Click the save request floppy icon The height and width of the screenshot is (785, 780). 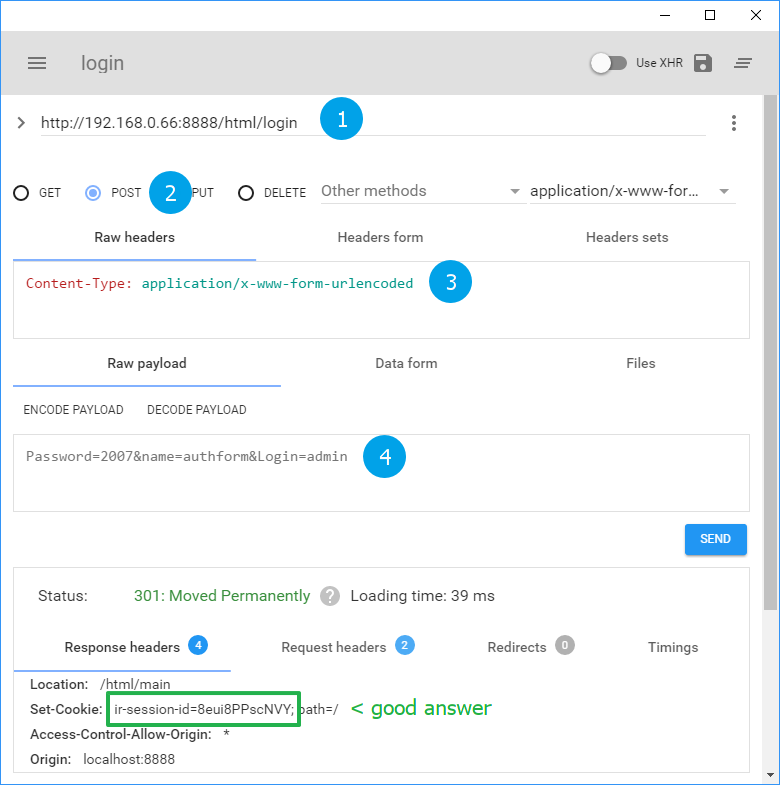(702, 63)
